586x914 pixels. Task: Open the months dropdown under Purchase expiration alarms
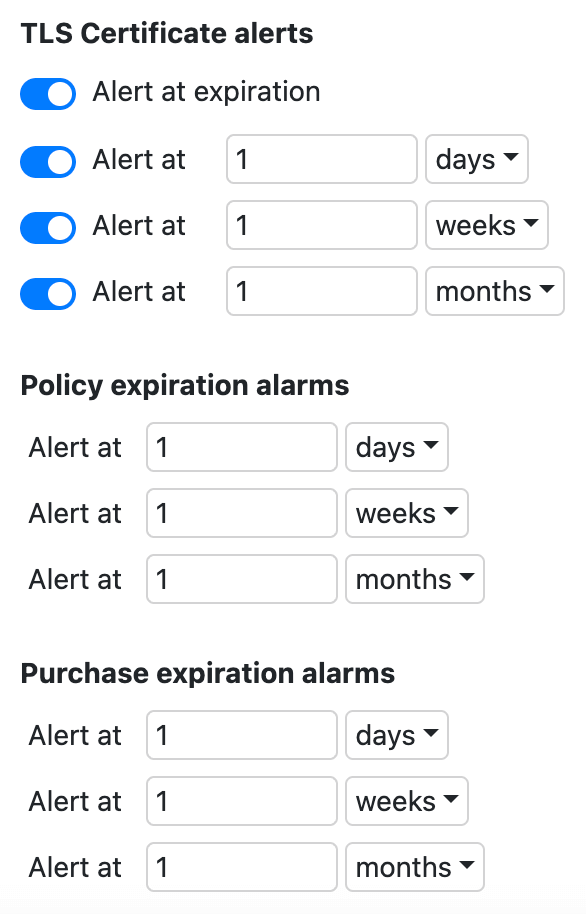click(x=415, y=867)
